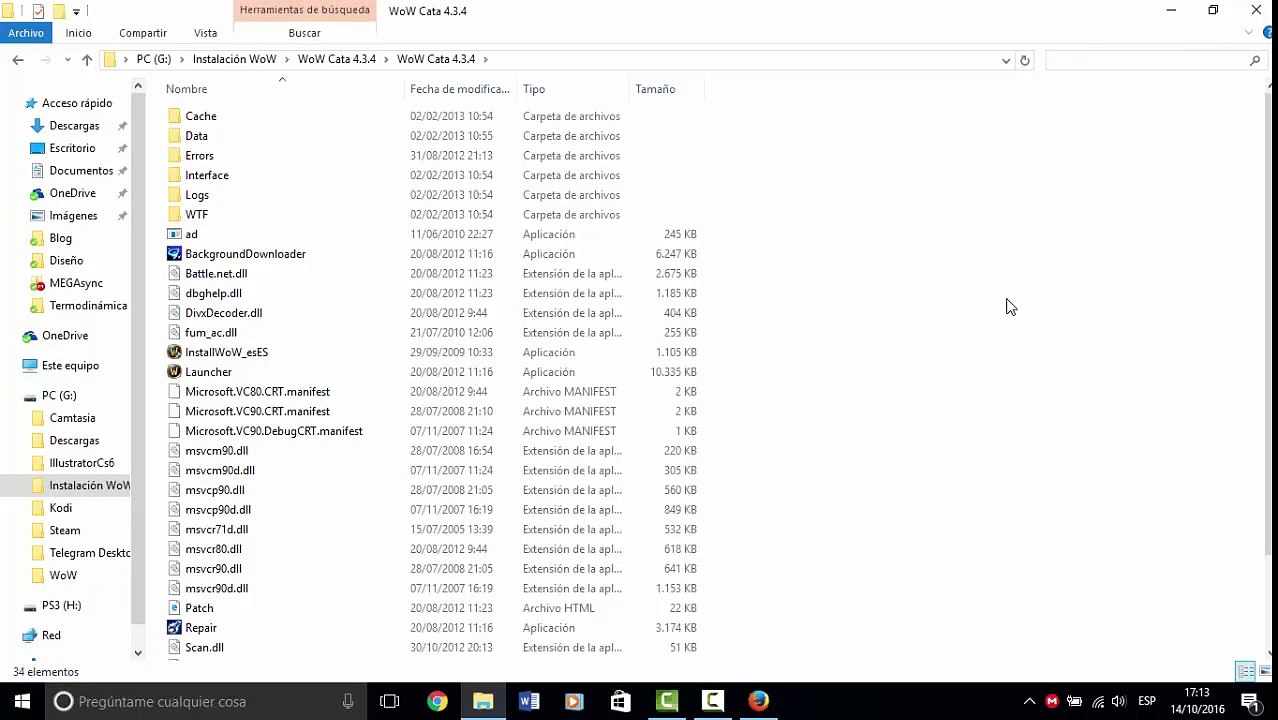Viewport: 1278px width, 720px height.
Task: Open Google Chrome from the taskbar
Action: coord(437,701)
